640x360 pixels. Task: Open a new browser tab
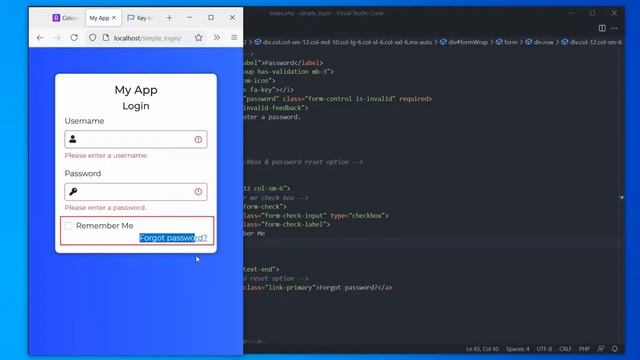pos(169,18)
